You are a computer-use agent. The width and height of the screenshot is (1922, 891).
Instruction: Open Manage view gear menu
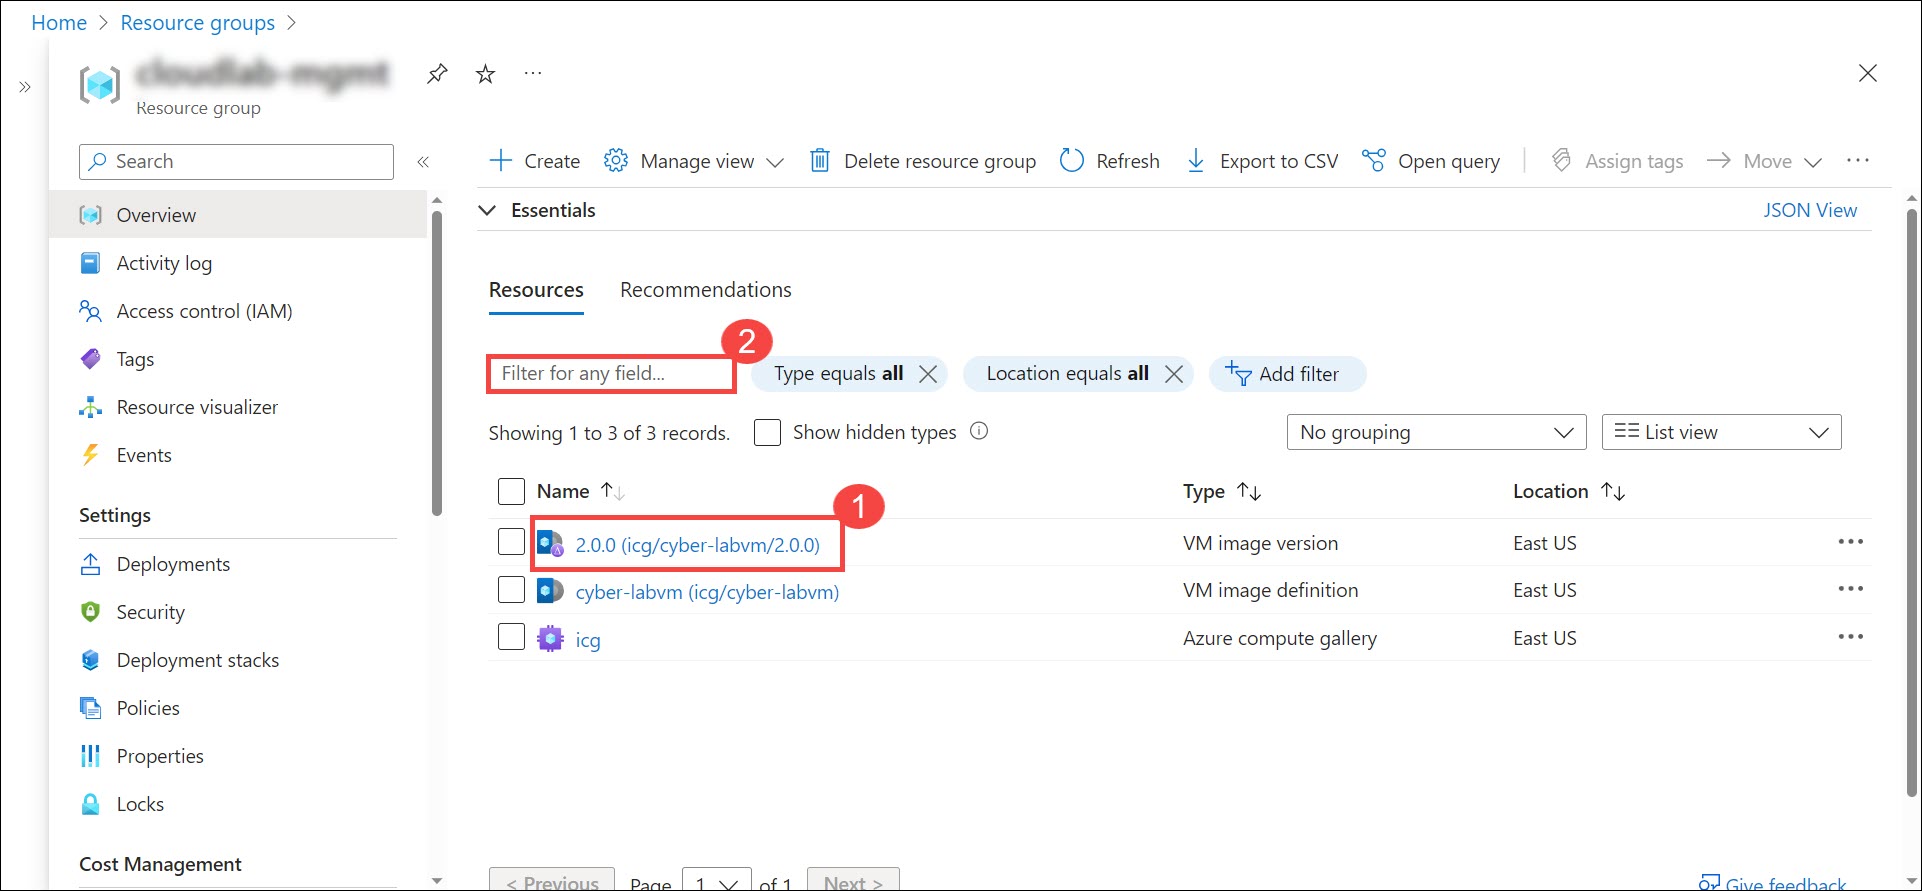694,161
